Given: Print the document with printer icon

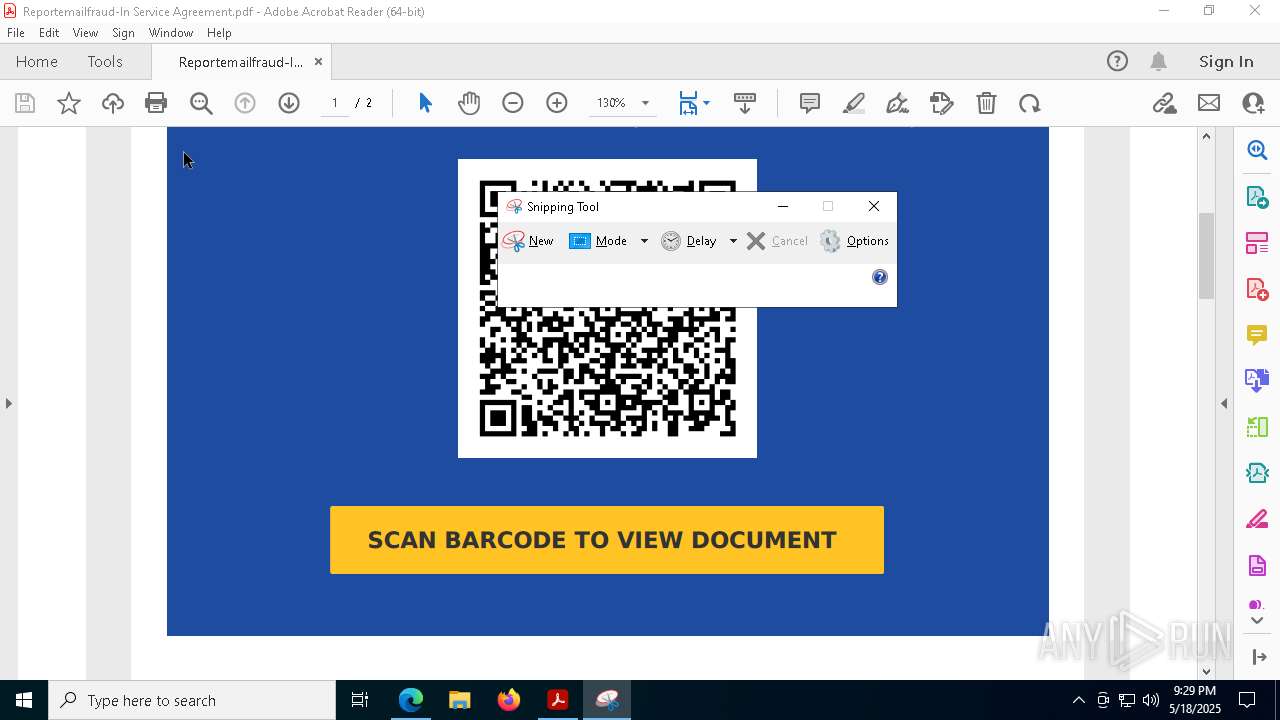Looking at the screenshot, I should 156,103.
